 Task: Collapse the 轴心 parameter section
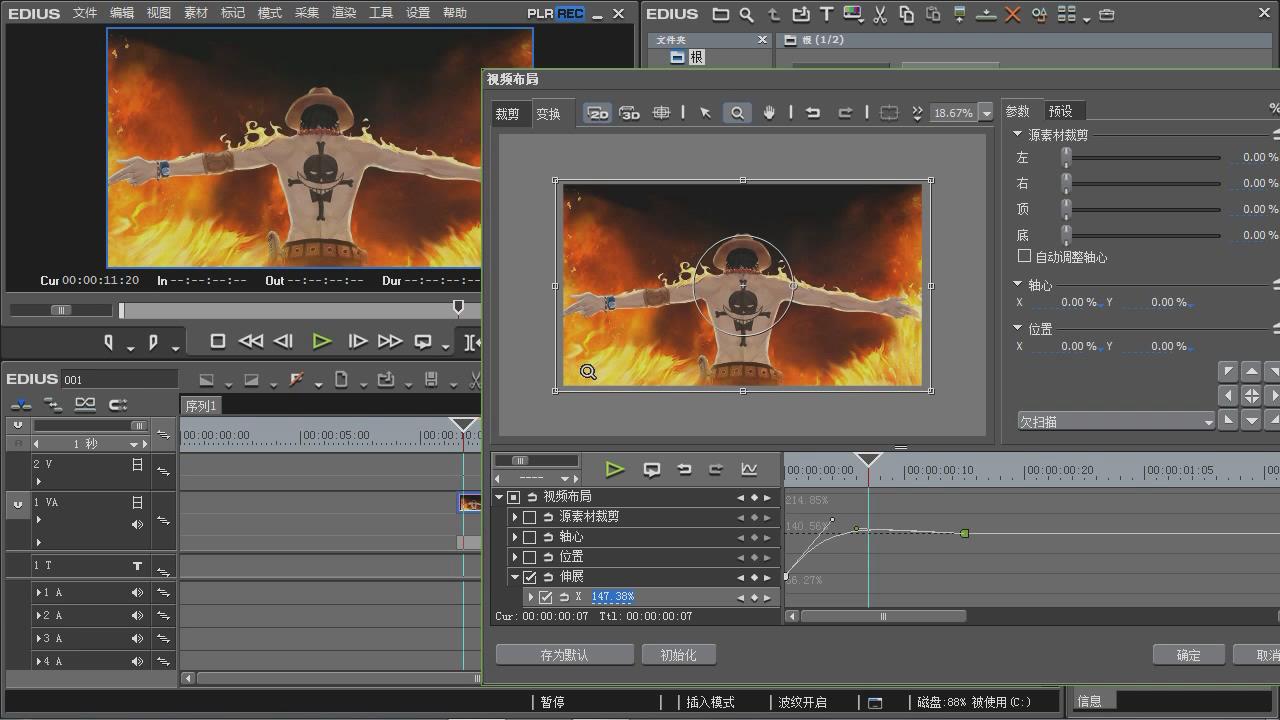coord(1018,285)
